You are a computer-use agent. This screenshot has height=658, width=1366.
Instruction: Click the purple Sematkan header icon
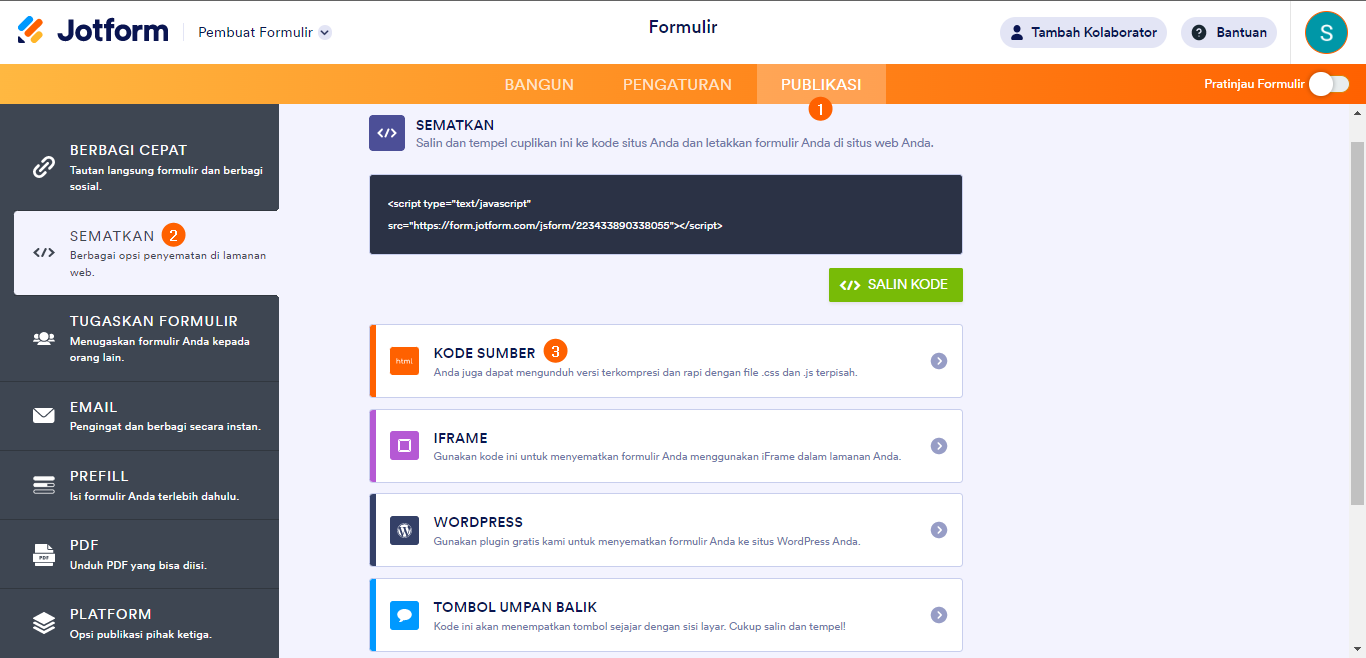tap(387, 133)
